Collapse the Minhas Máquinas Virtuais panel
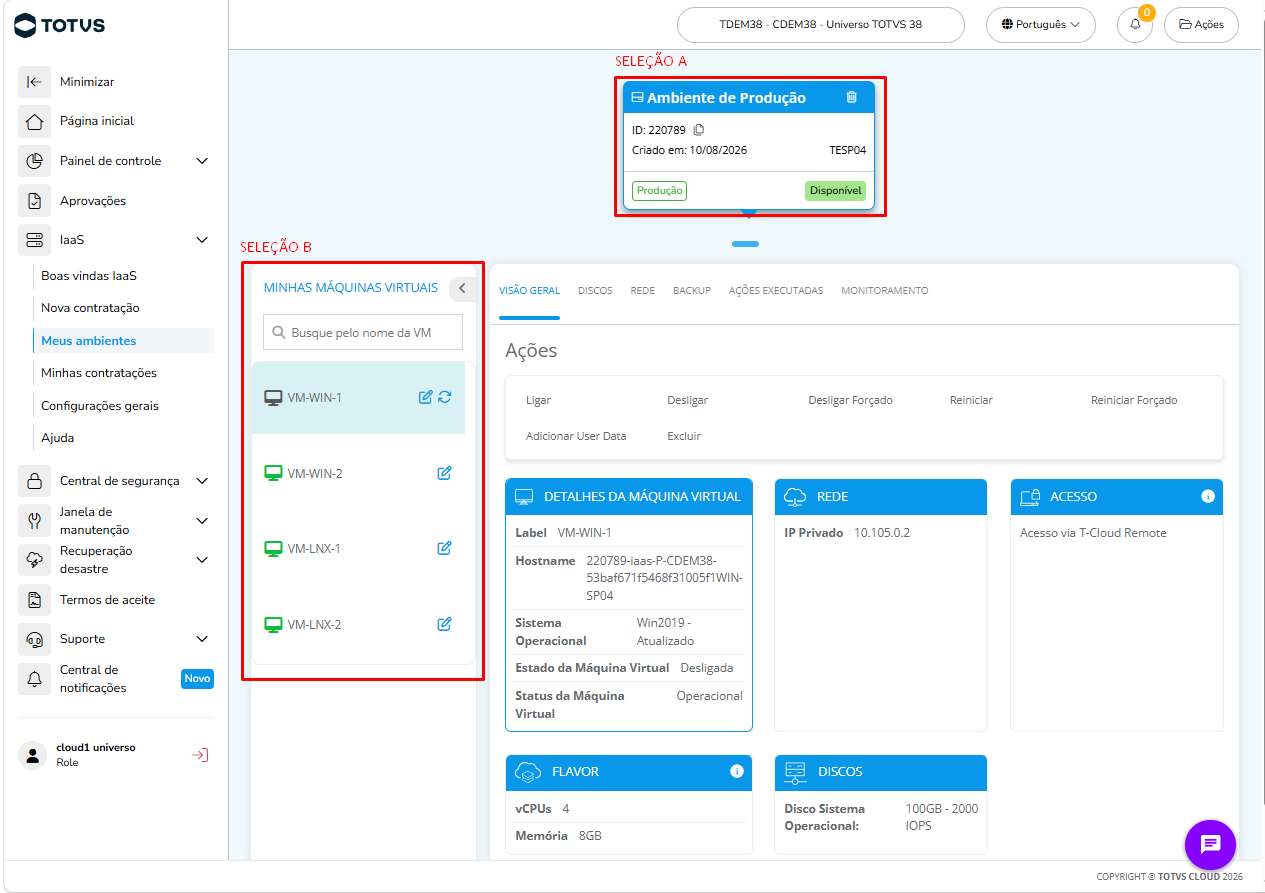This screenshot has width=1265, height=893. (462, 288)
